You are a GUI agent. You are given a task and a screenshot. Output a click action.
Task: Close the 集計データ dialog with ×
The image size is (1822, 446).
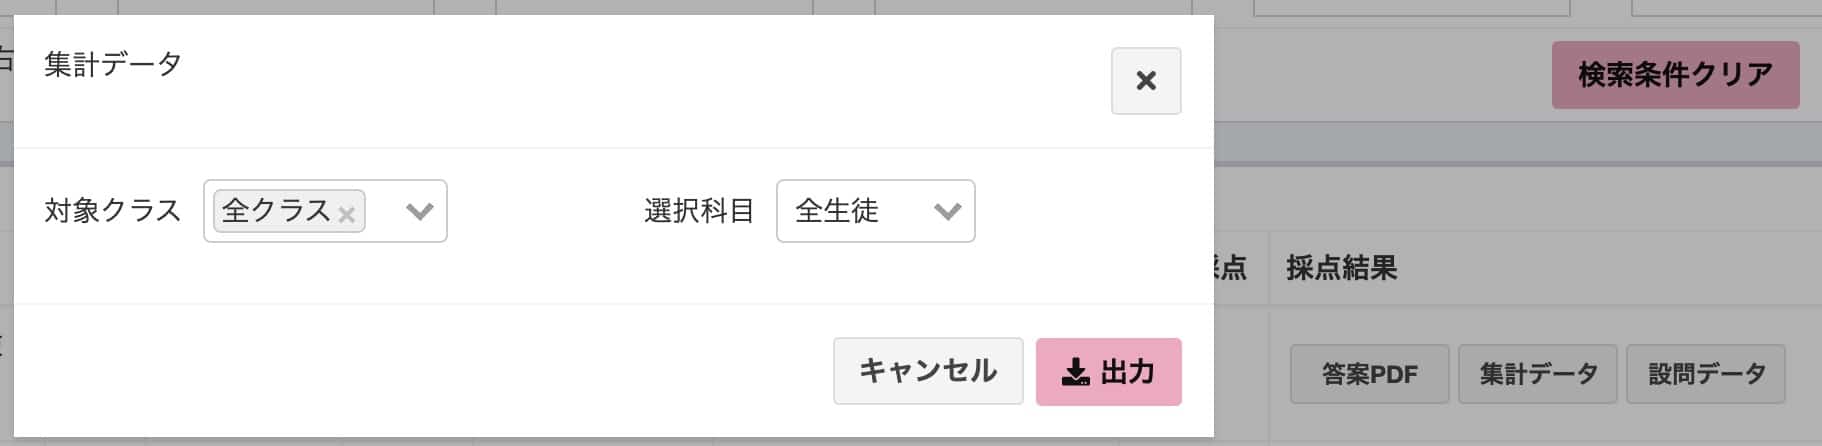(1146, 81)
